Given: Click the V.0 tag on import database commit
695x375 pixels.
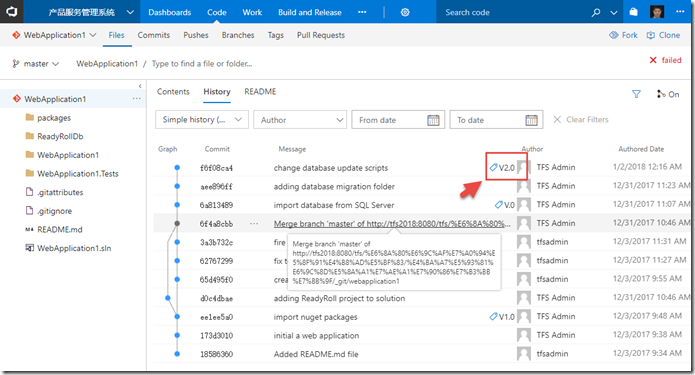Looking at the screenshot, I should (505, 205).
